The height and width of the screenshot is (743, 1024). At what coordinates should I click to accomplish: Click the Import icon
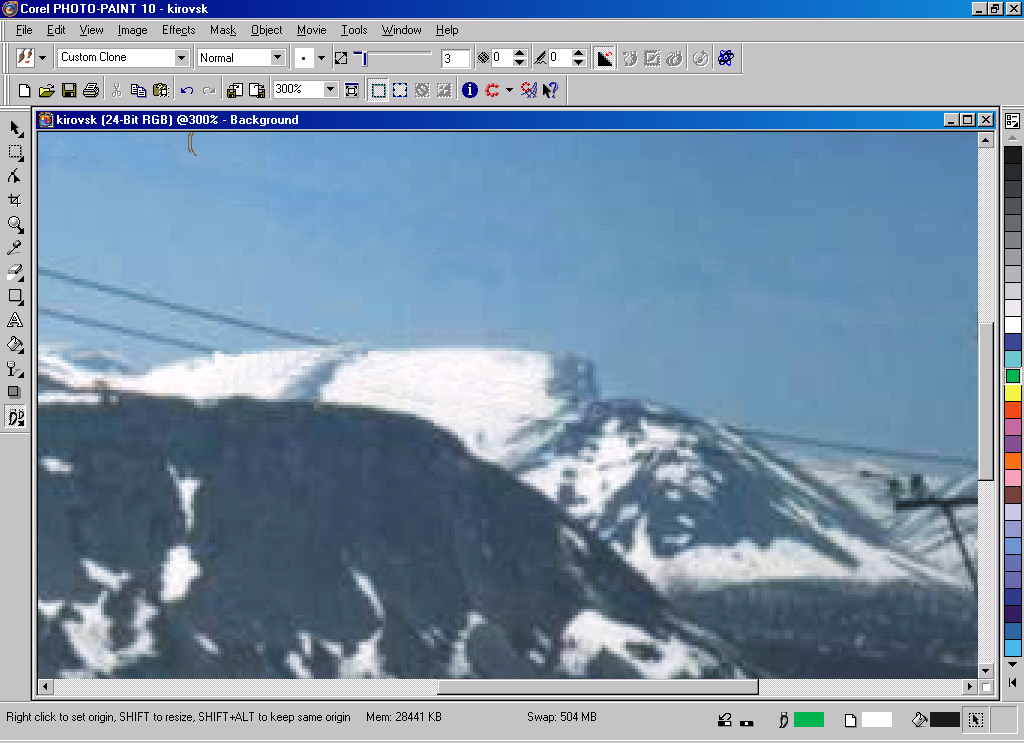[x=235, y=90]
